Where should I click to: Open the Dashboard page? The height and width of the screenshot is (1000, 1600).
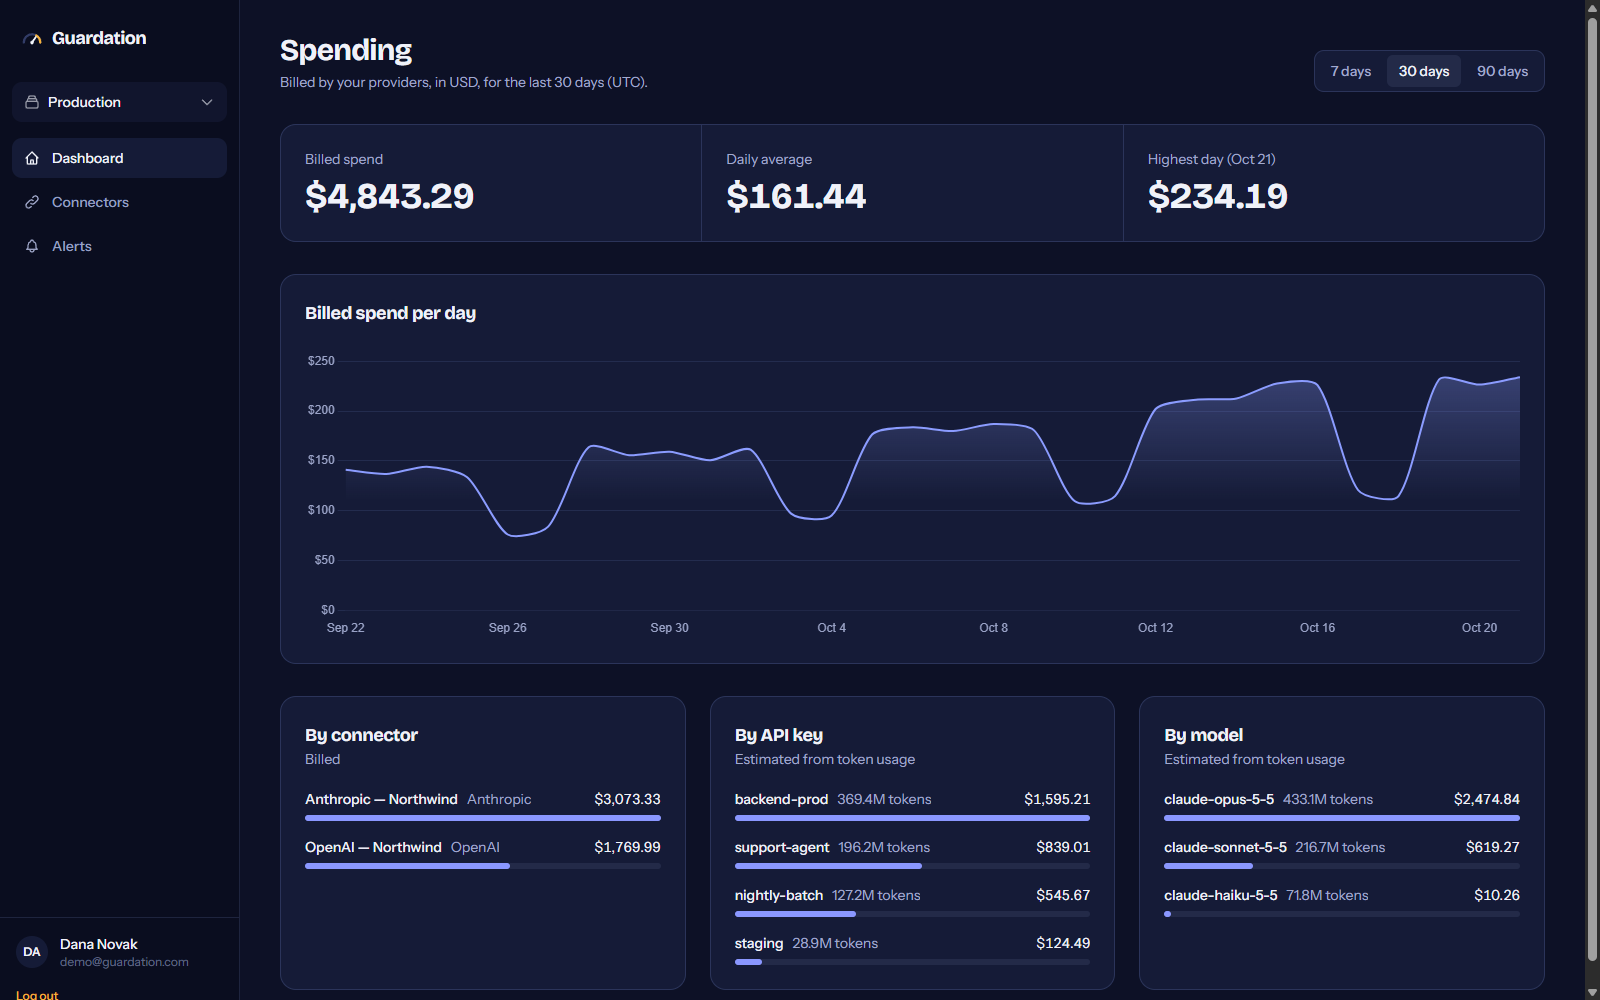click(119, 158)
